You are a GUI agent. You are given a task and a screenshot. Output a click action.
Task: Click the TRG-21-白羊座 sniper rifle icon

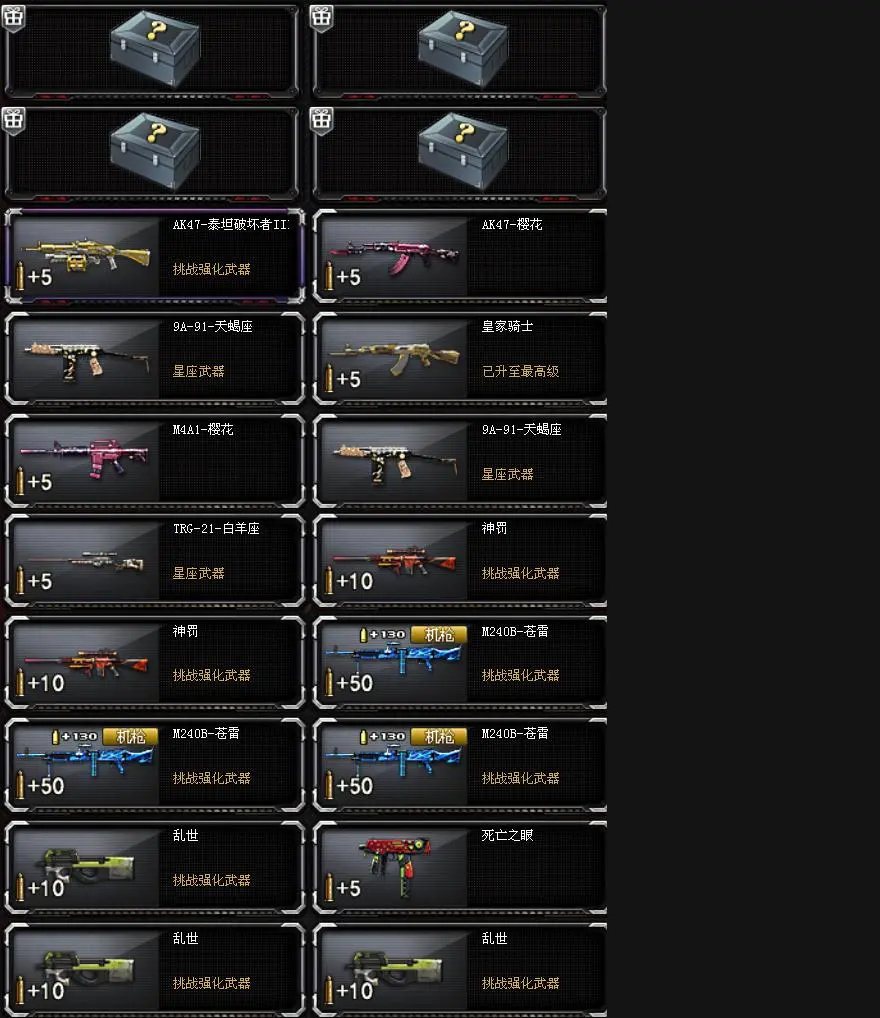[x=86, y=562]
